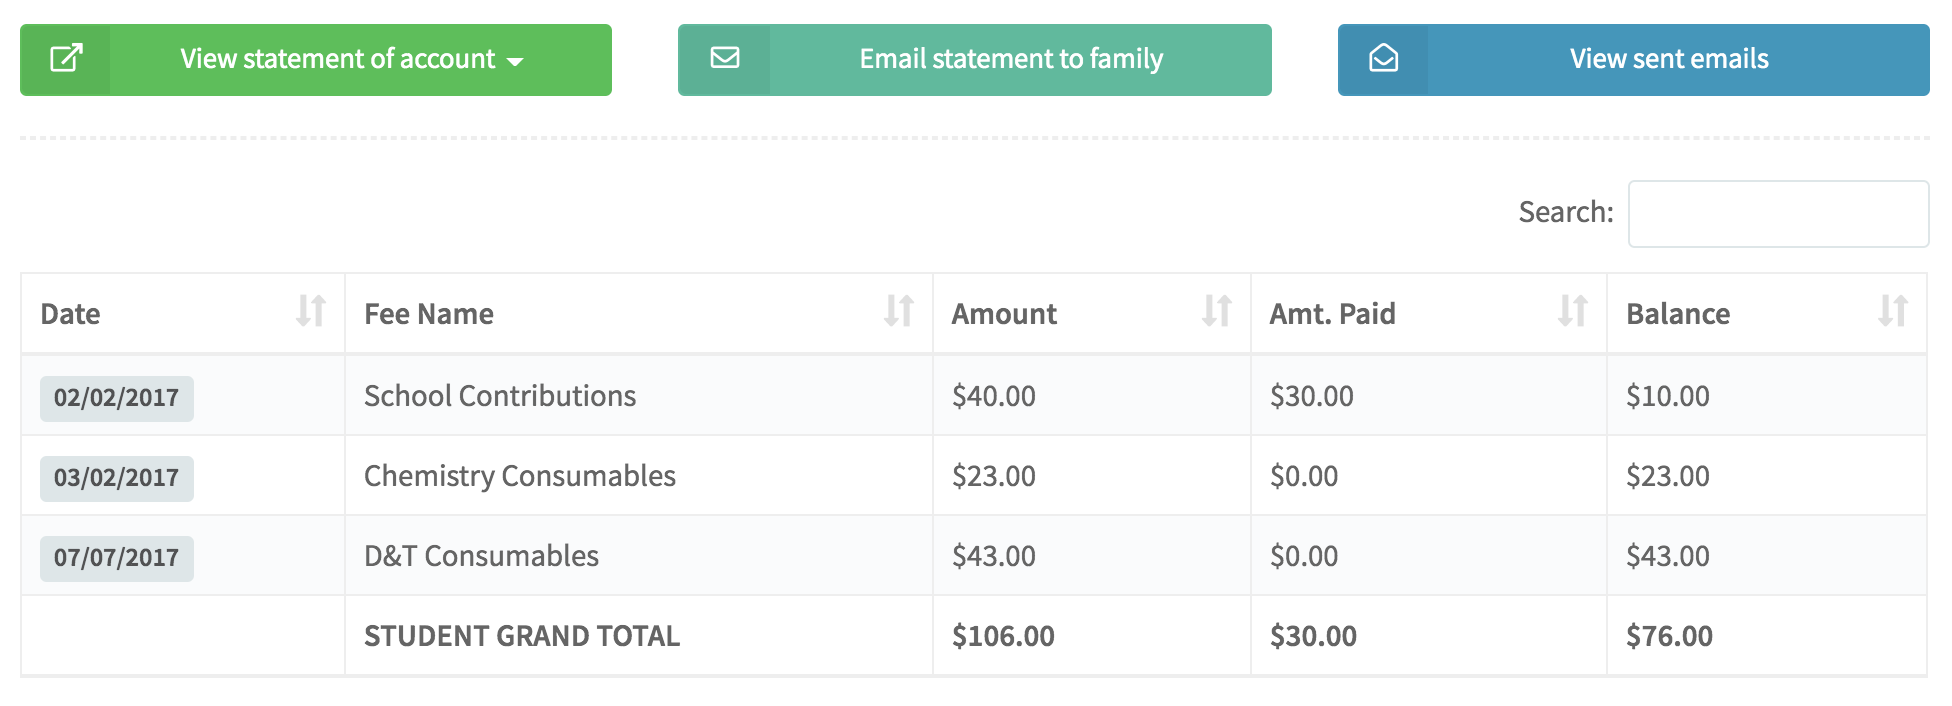Open View statement of account dropdown
The width and height of the screenshot is (1952, 706).
338,59
